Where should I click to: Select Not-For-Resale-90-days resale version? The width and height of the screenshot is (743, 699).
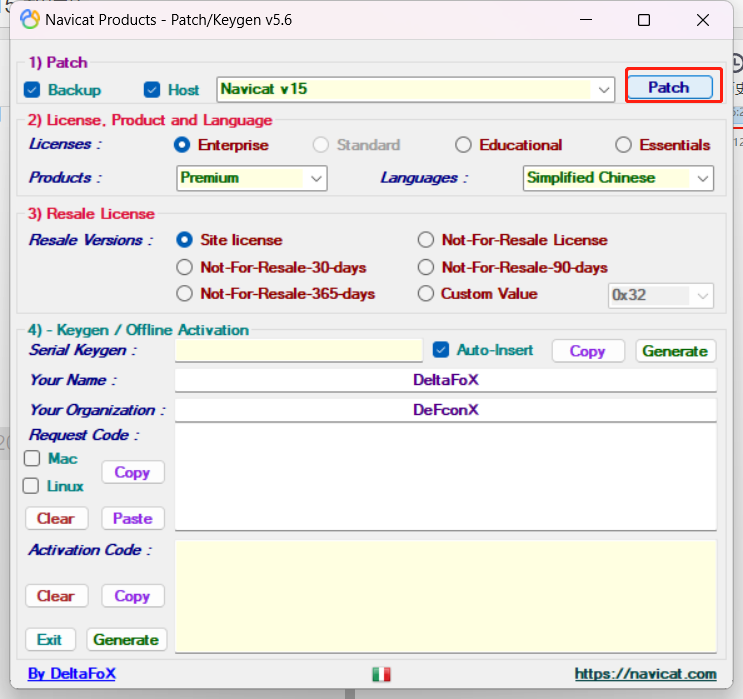(425, 267)
